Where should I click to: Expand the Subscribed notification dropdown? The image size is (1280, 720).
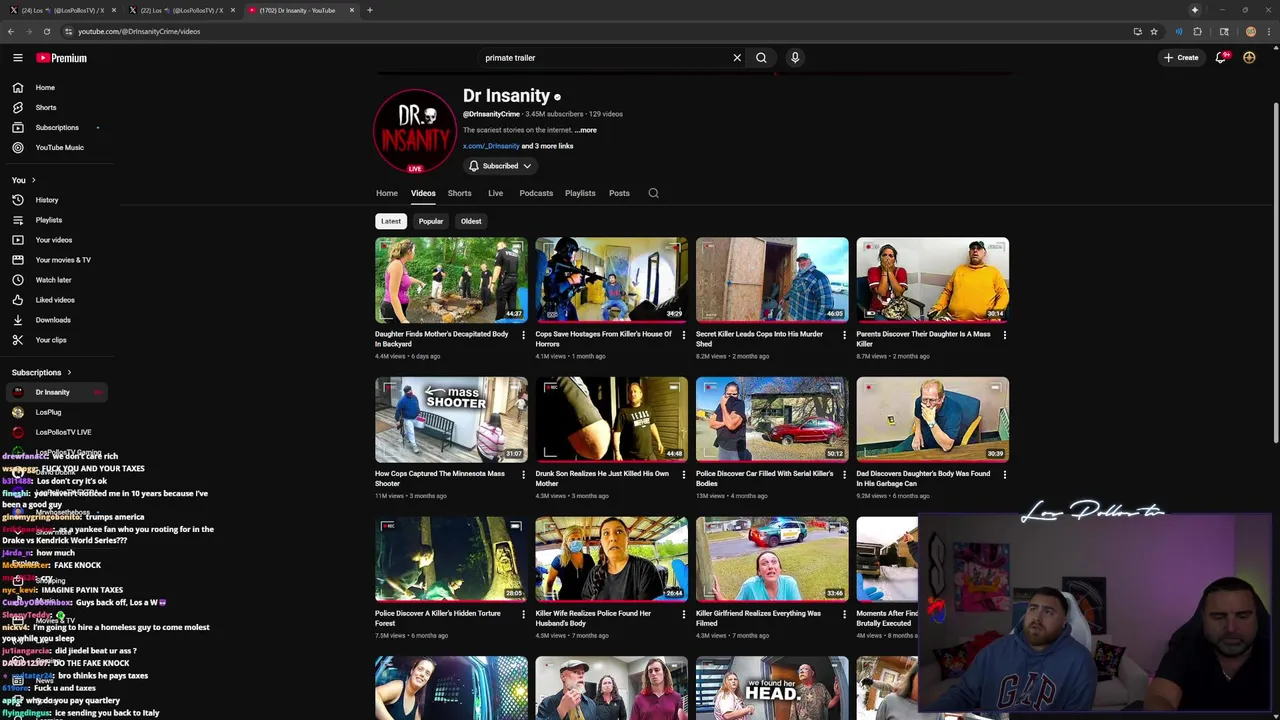(500, 166)
